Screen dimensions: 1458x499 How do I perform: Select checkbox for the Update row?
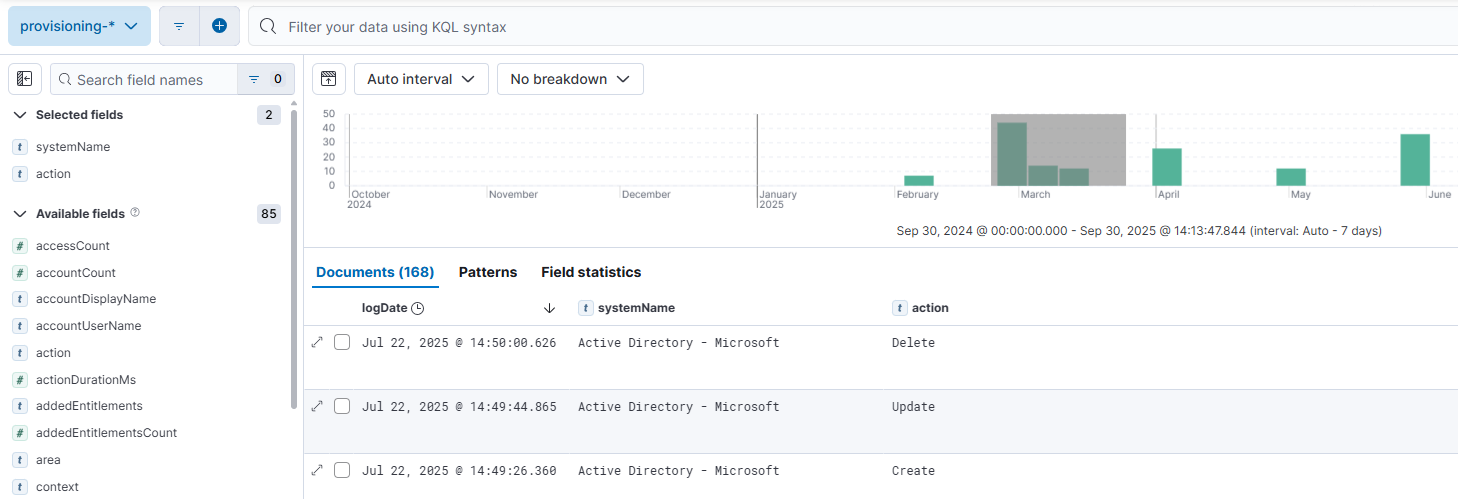point(342,406)
